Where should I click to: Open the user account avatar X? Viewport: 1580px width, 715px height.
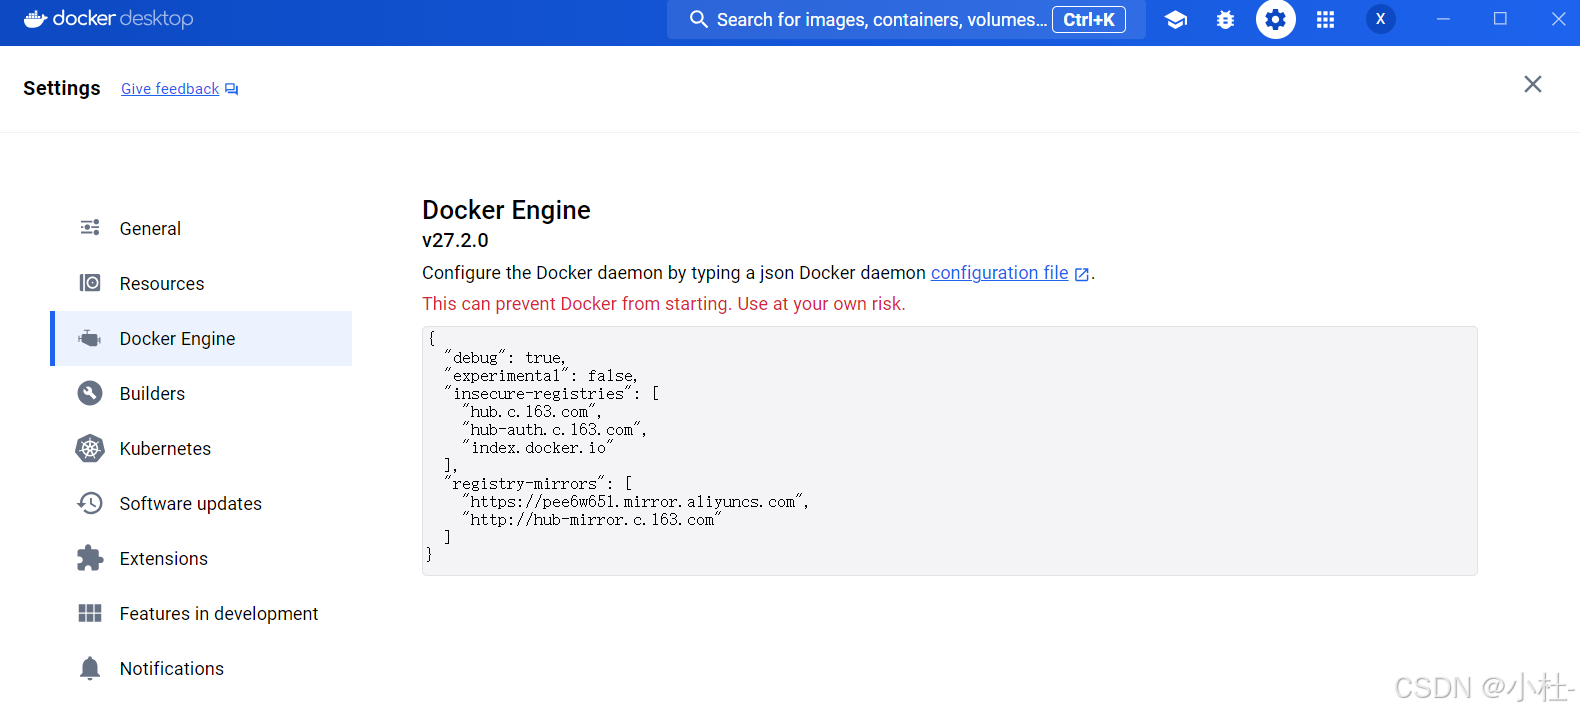coord(1381,19)
